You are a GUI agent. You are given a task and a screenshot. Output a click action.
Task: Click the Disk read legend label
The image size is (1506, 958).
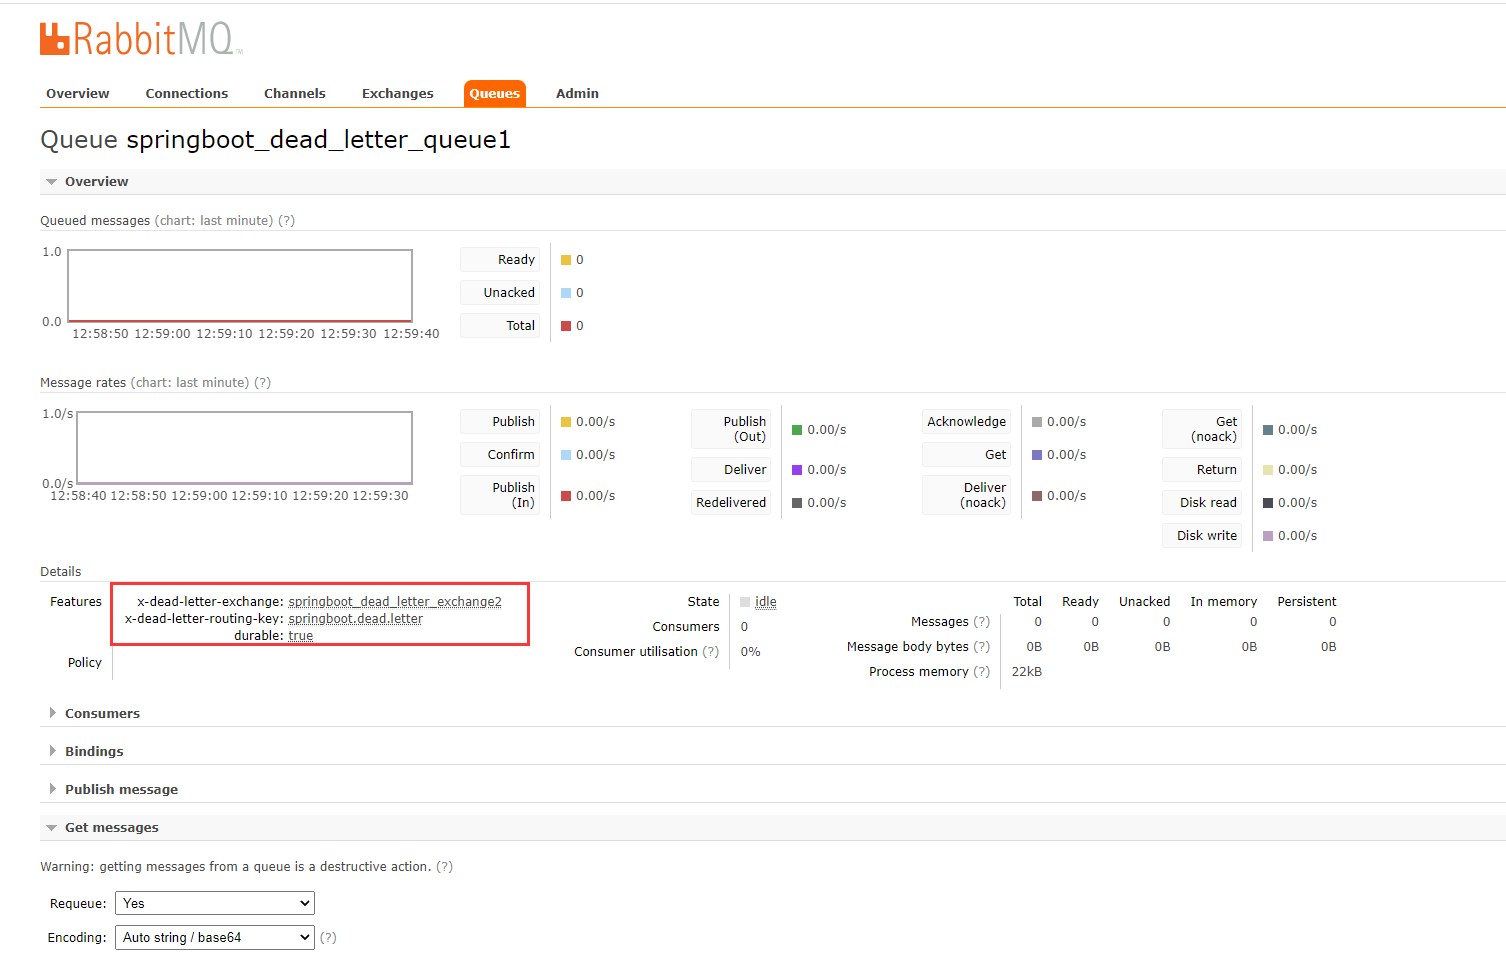pyautogui.click(x=1202, y=502)
